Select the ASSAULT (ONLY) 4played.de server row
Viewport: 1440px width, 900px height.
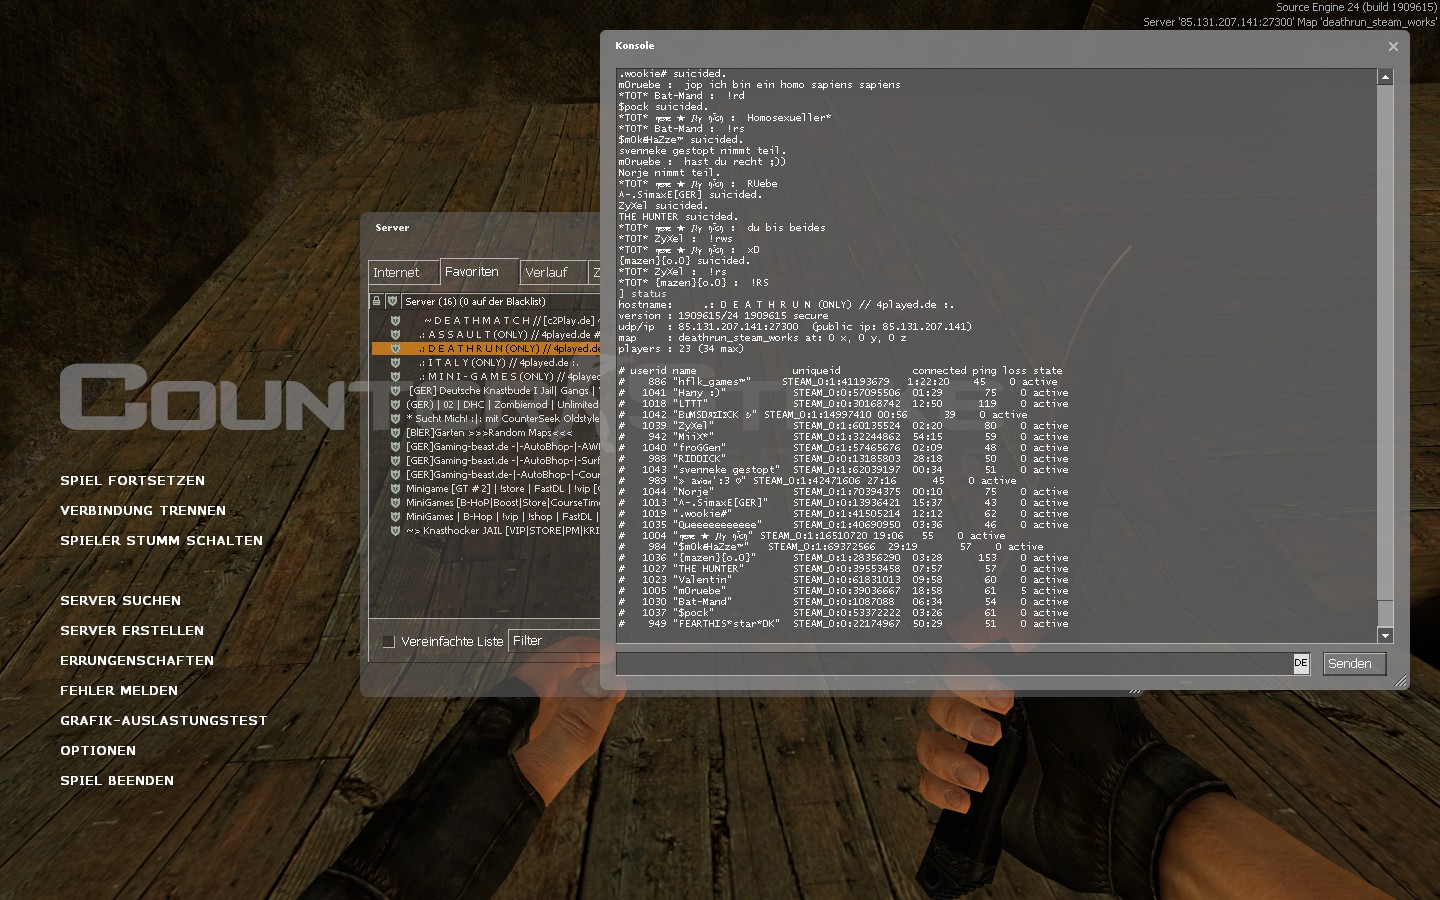[x=486, y=335]
